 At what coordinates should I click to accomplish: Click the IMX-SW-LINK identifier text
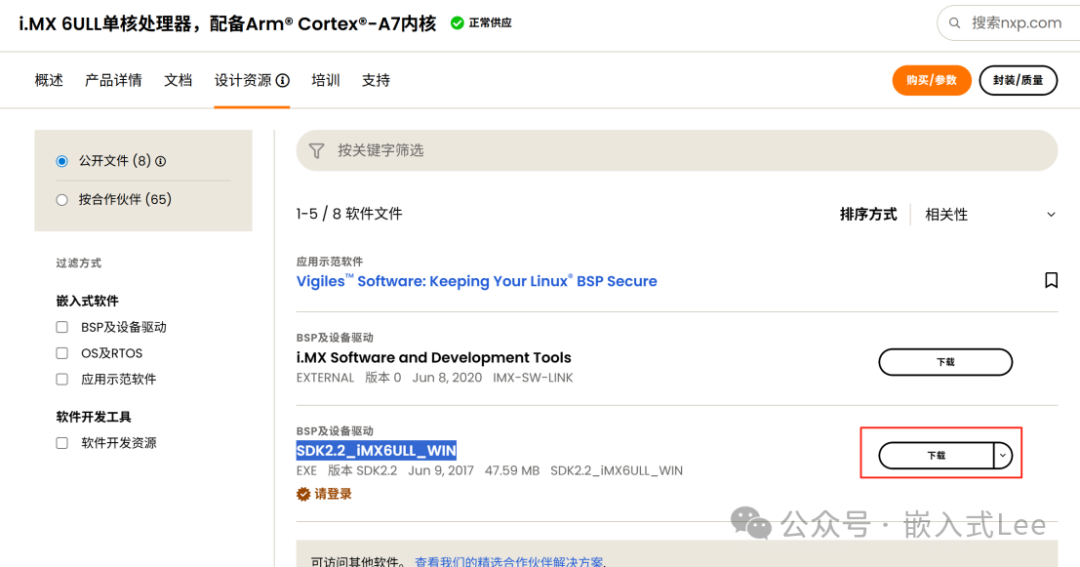pyautogui.click(x=533, y=378)
